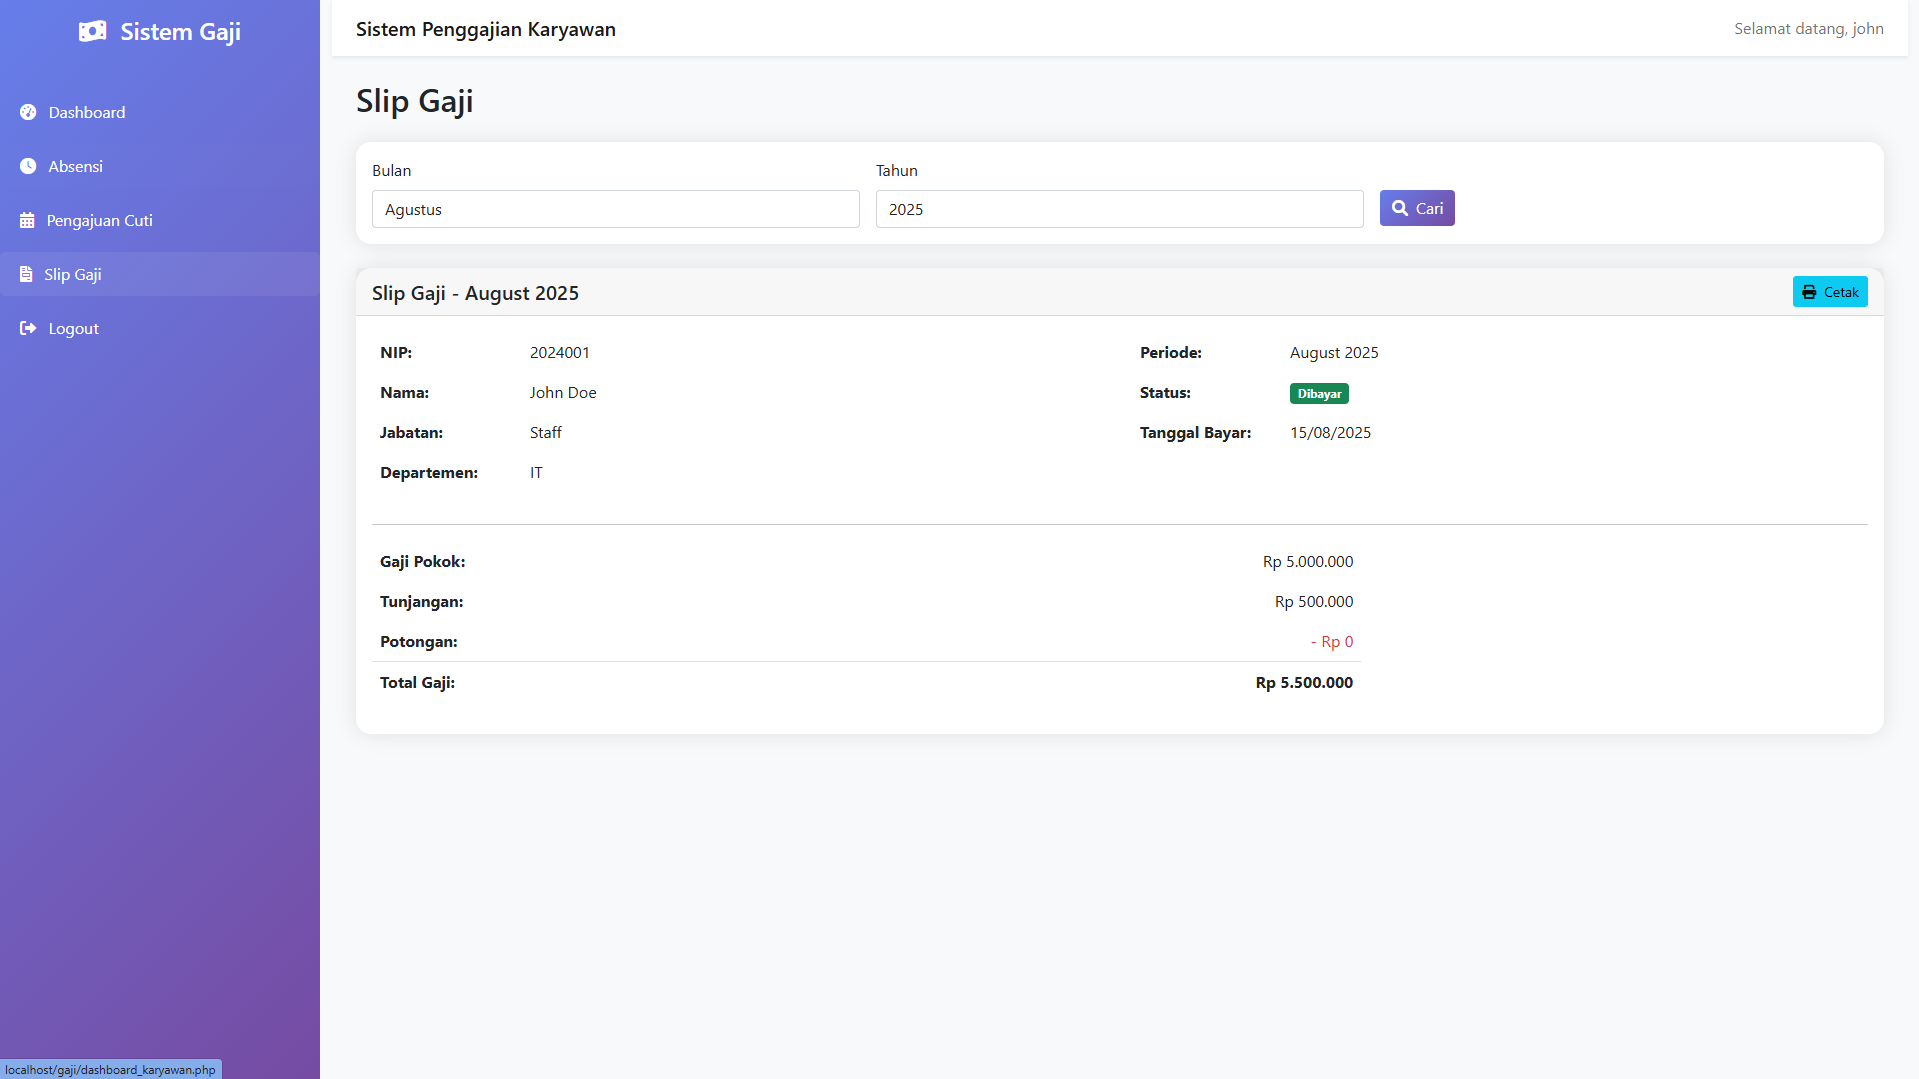Click the money logo icon beside Sistem Gaji
Screen dimensions: 1919x1079
(x=92, y=32)
